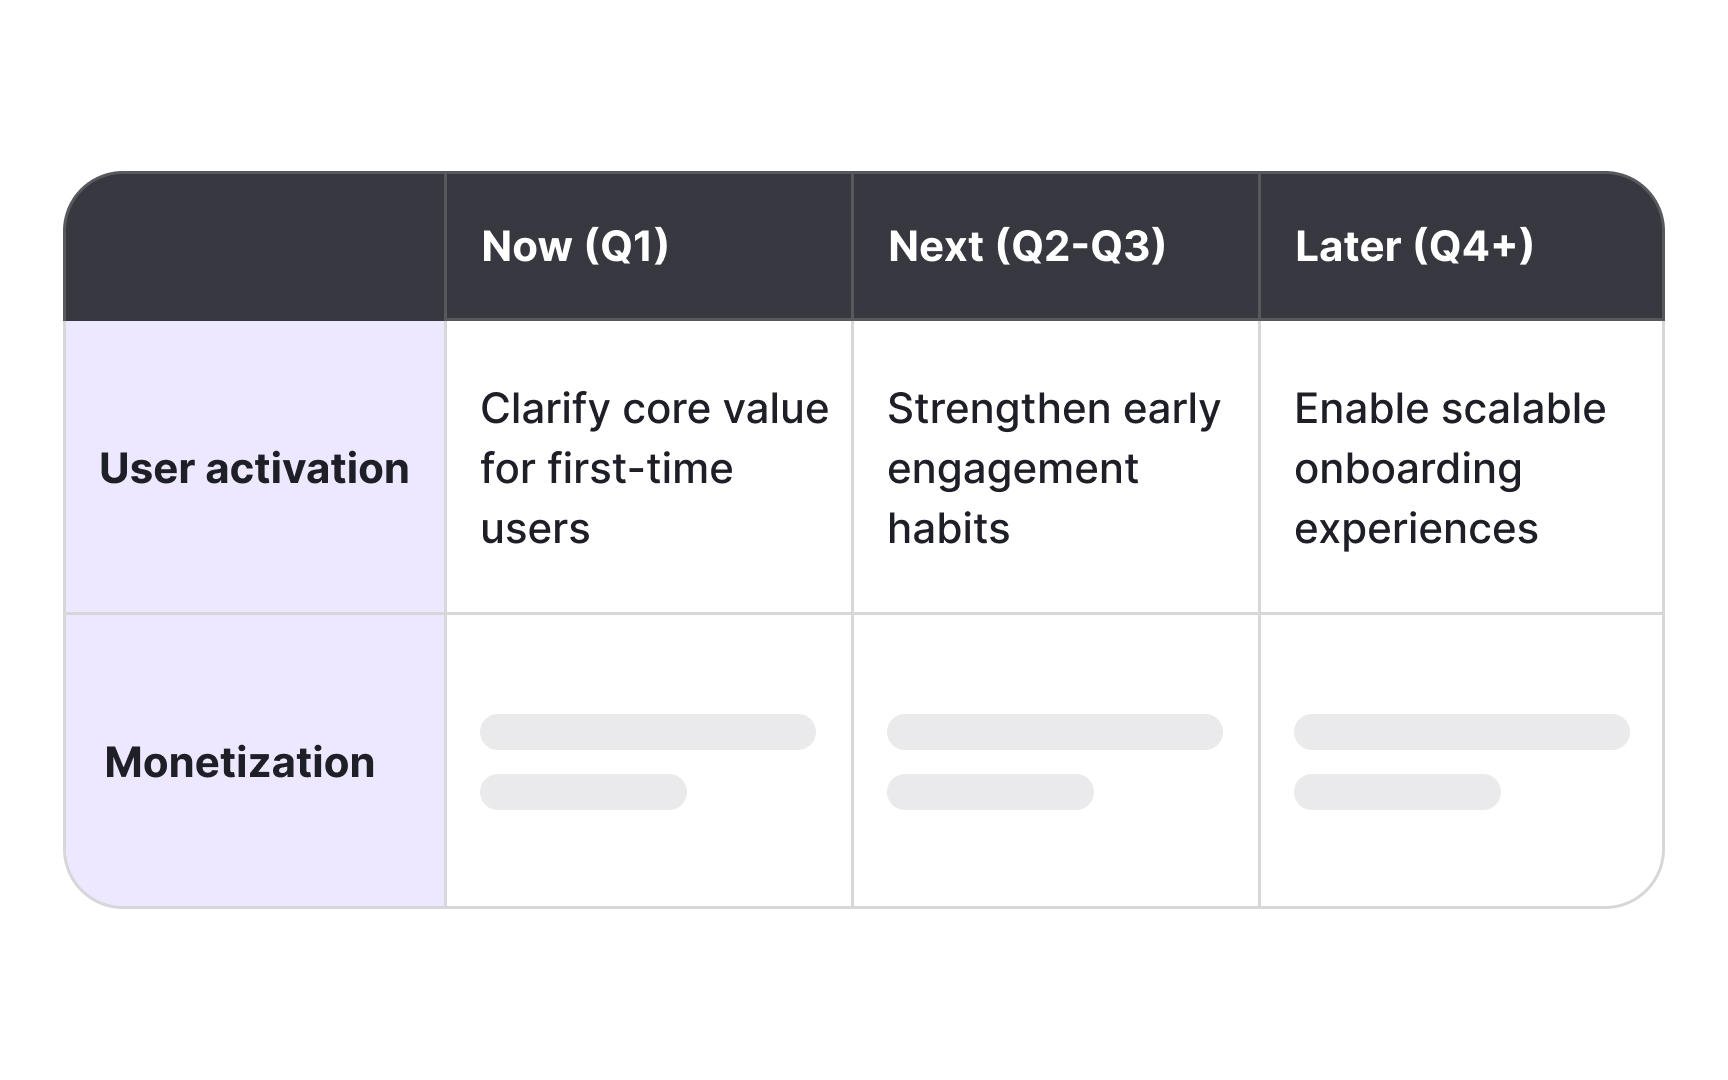Select the "Next (Q2-Q3)" column header
Image resolution: width=1728 pixels, height=1080 pixels.
pos(1027,246)
